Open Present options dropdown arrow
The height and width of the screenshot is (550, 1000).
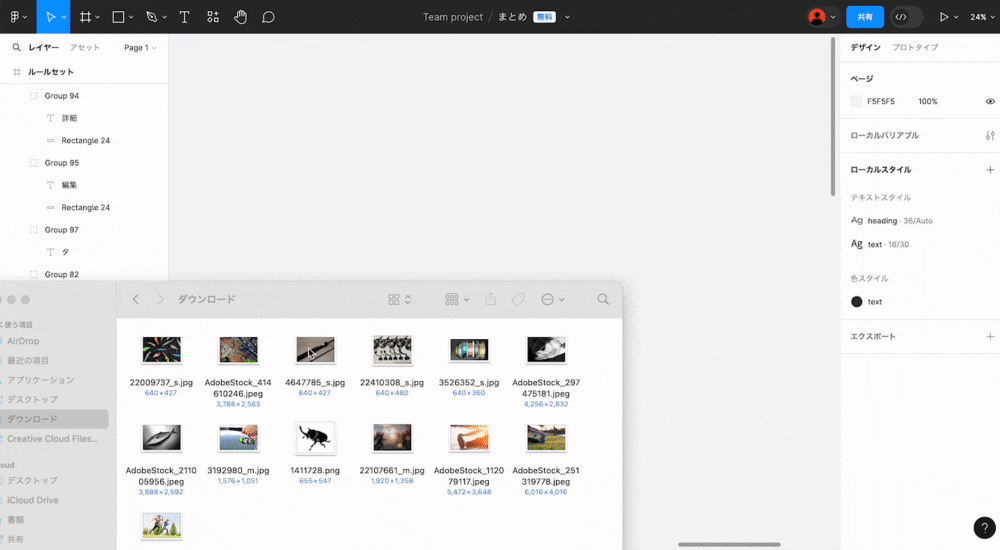point(956,17)
